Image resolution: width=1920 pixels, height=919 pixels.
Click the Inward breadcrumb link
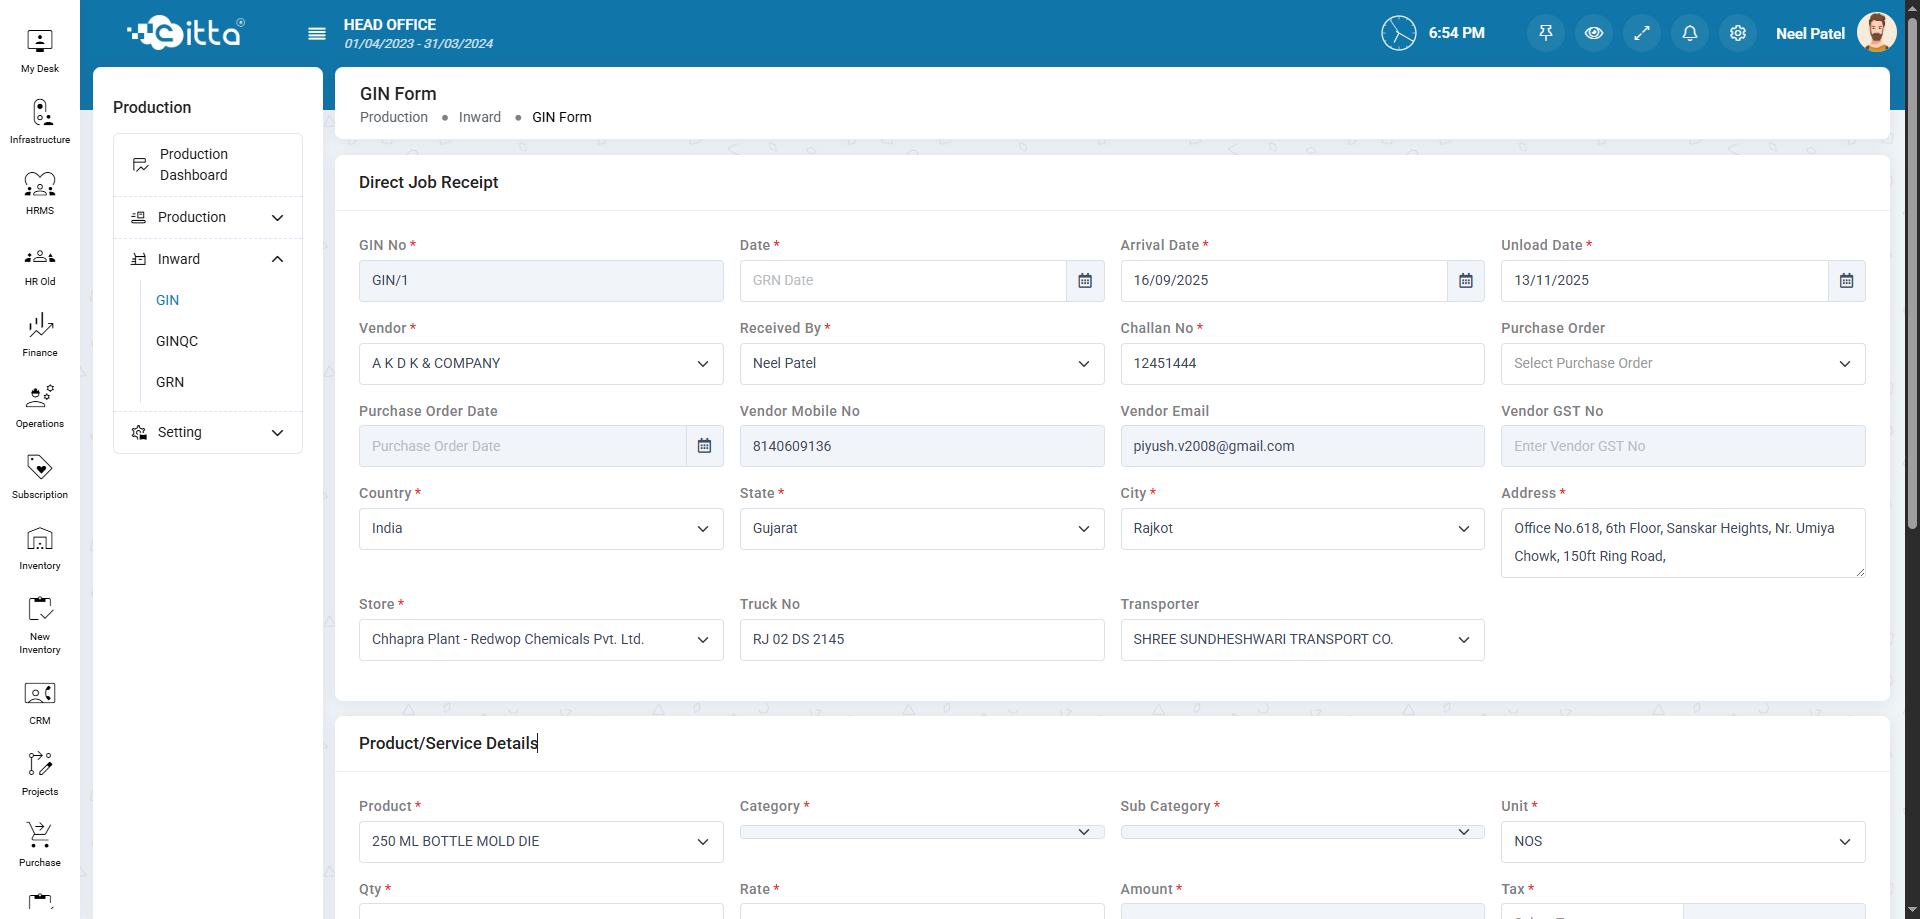click(x=479, y=117)
